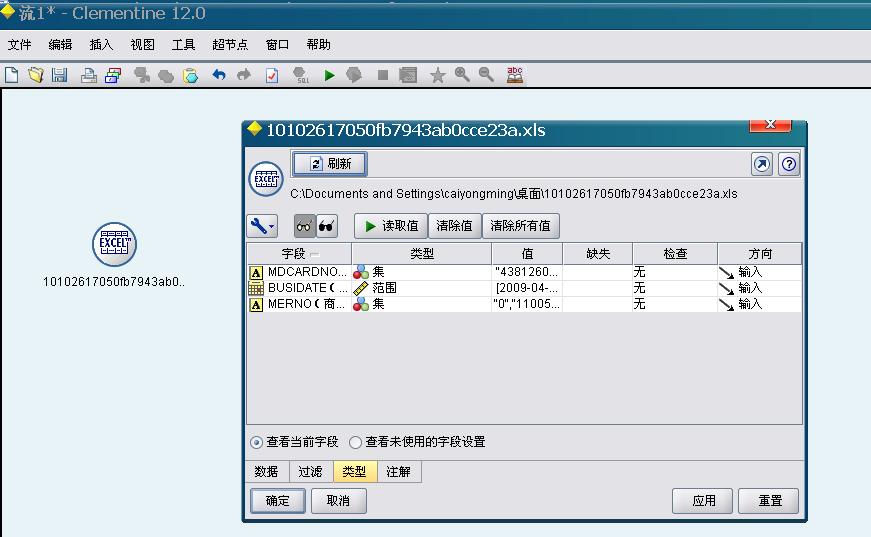Open the 工具 menu
Image resolution: width=871 pixels, height=537 pixels.
[183, 45]
